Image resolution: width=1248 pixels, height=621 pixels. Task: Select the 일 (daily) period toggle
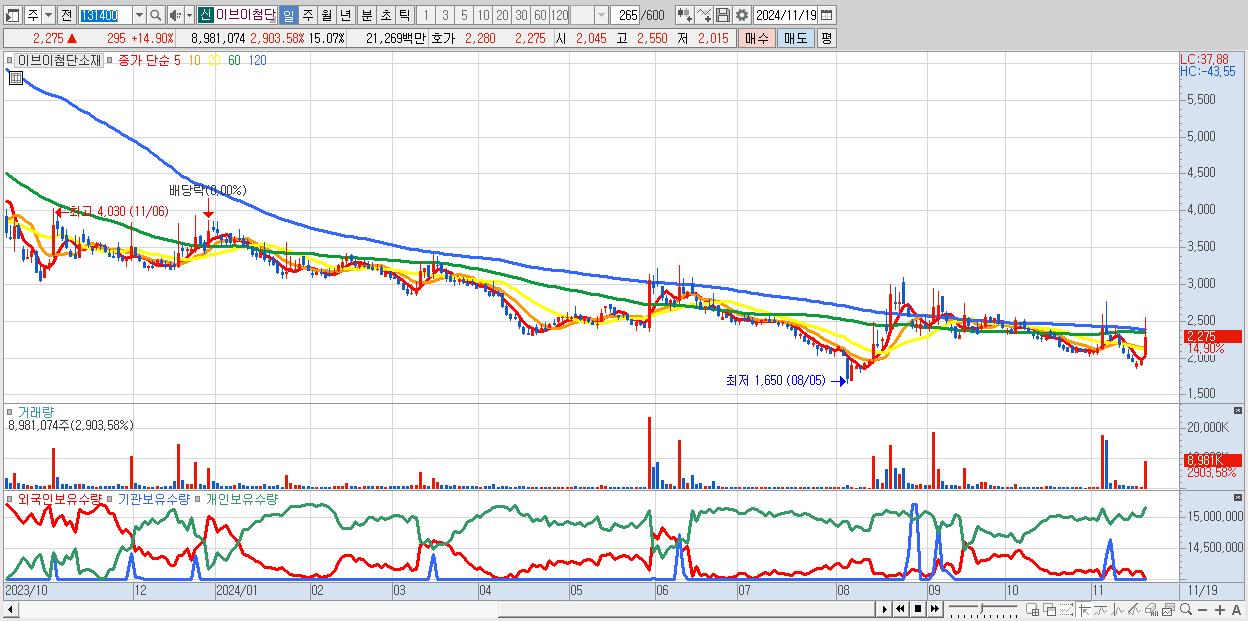point(289,15)
